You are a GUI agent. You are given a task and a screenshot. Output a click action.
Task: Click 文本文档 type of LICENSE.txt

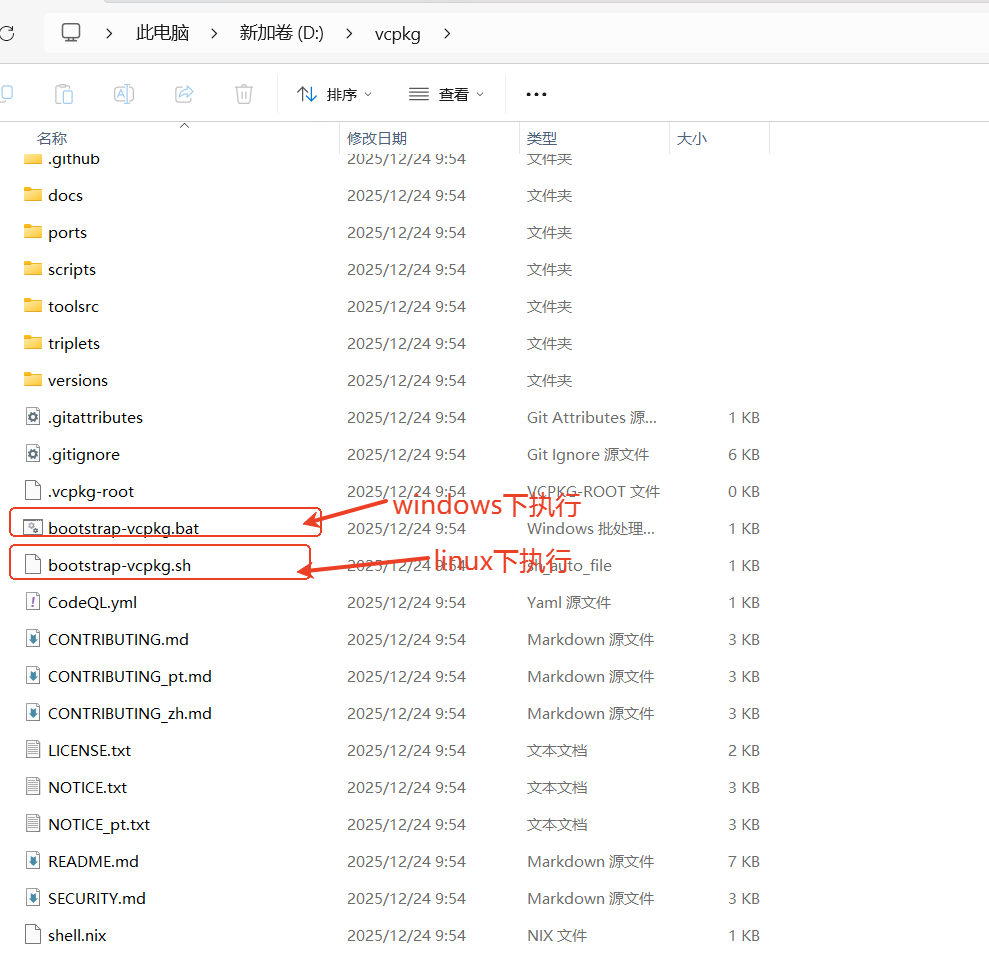[557, 751]
